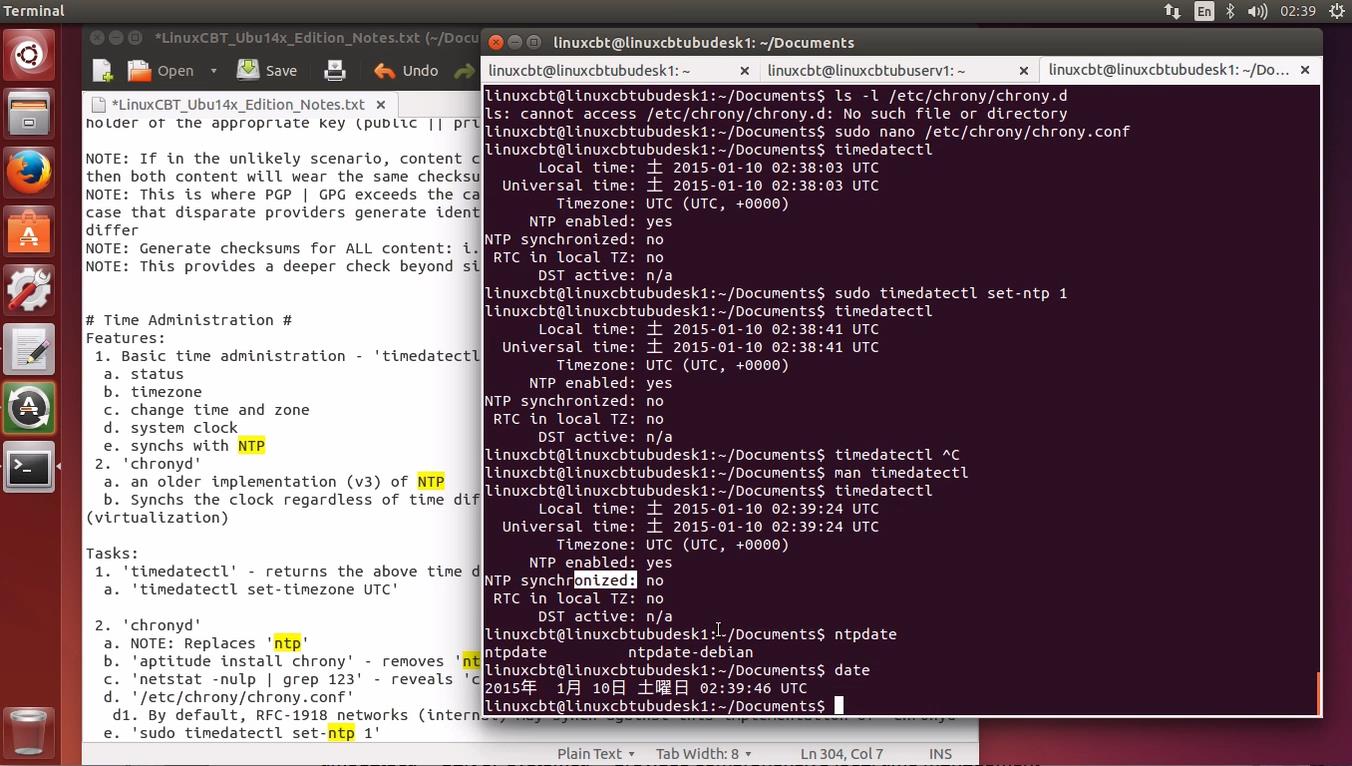Open the Ubuntu Dash launcher
The image size is (1352, 766).
(x=29, y=55)
